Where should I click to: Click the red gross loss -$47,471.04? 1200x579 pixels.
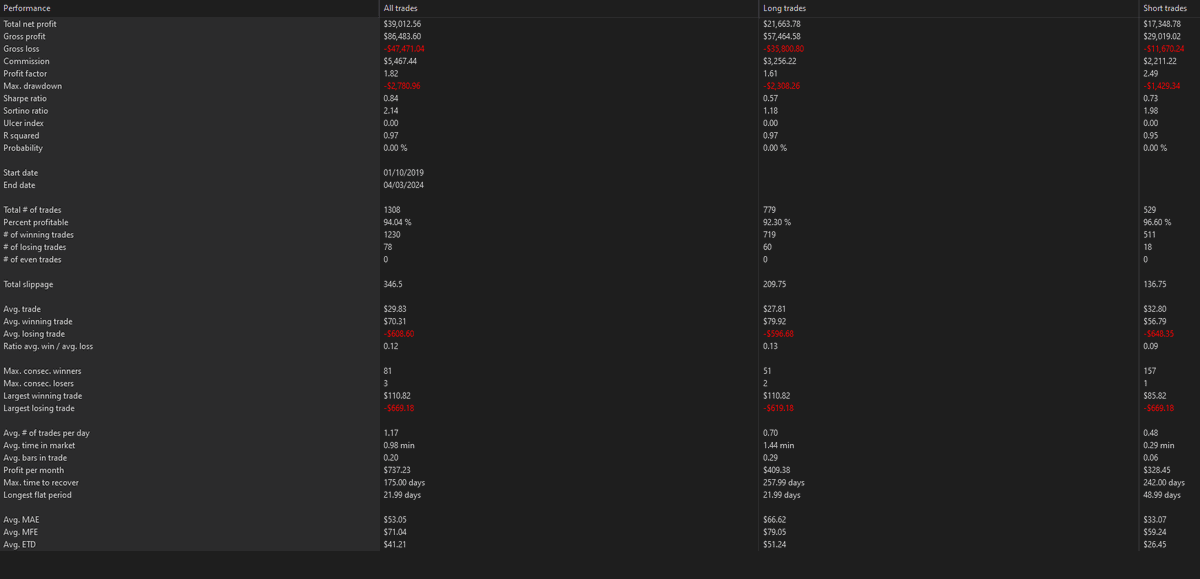(404, 48)
